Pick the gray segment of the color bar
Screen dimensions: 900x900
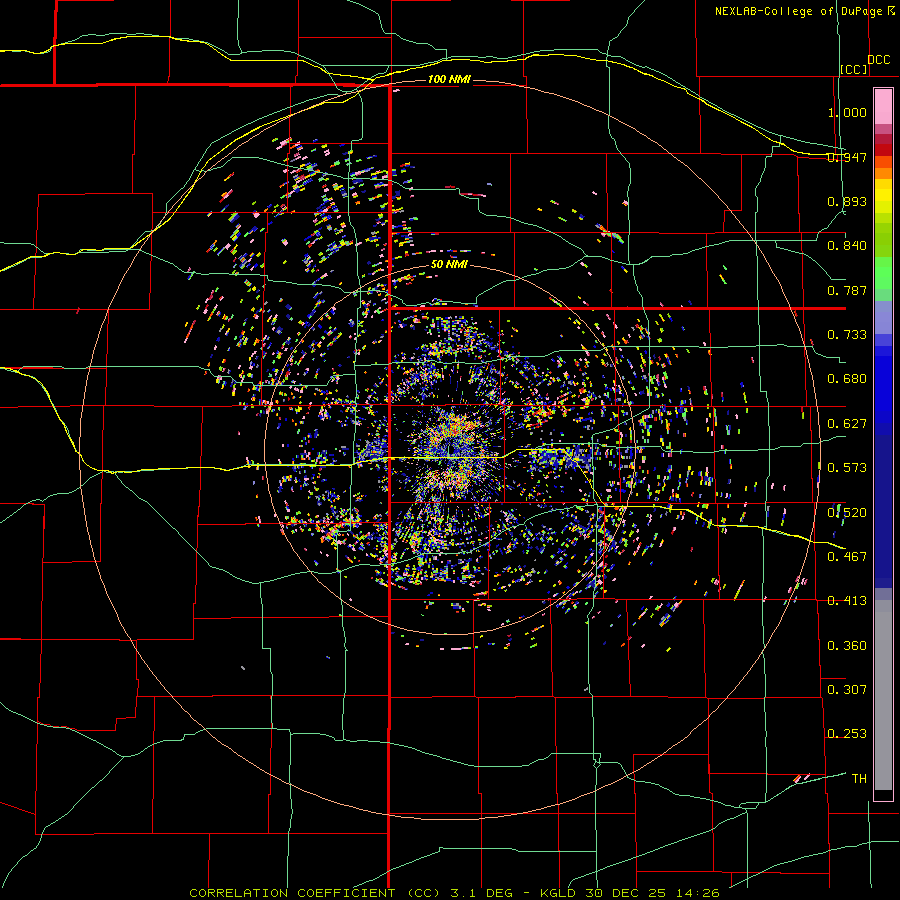click(883, 695)
